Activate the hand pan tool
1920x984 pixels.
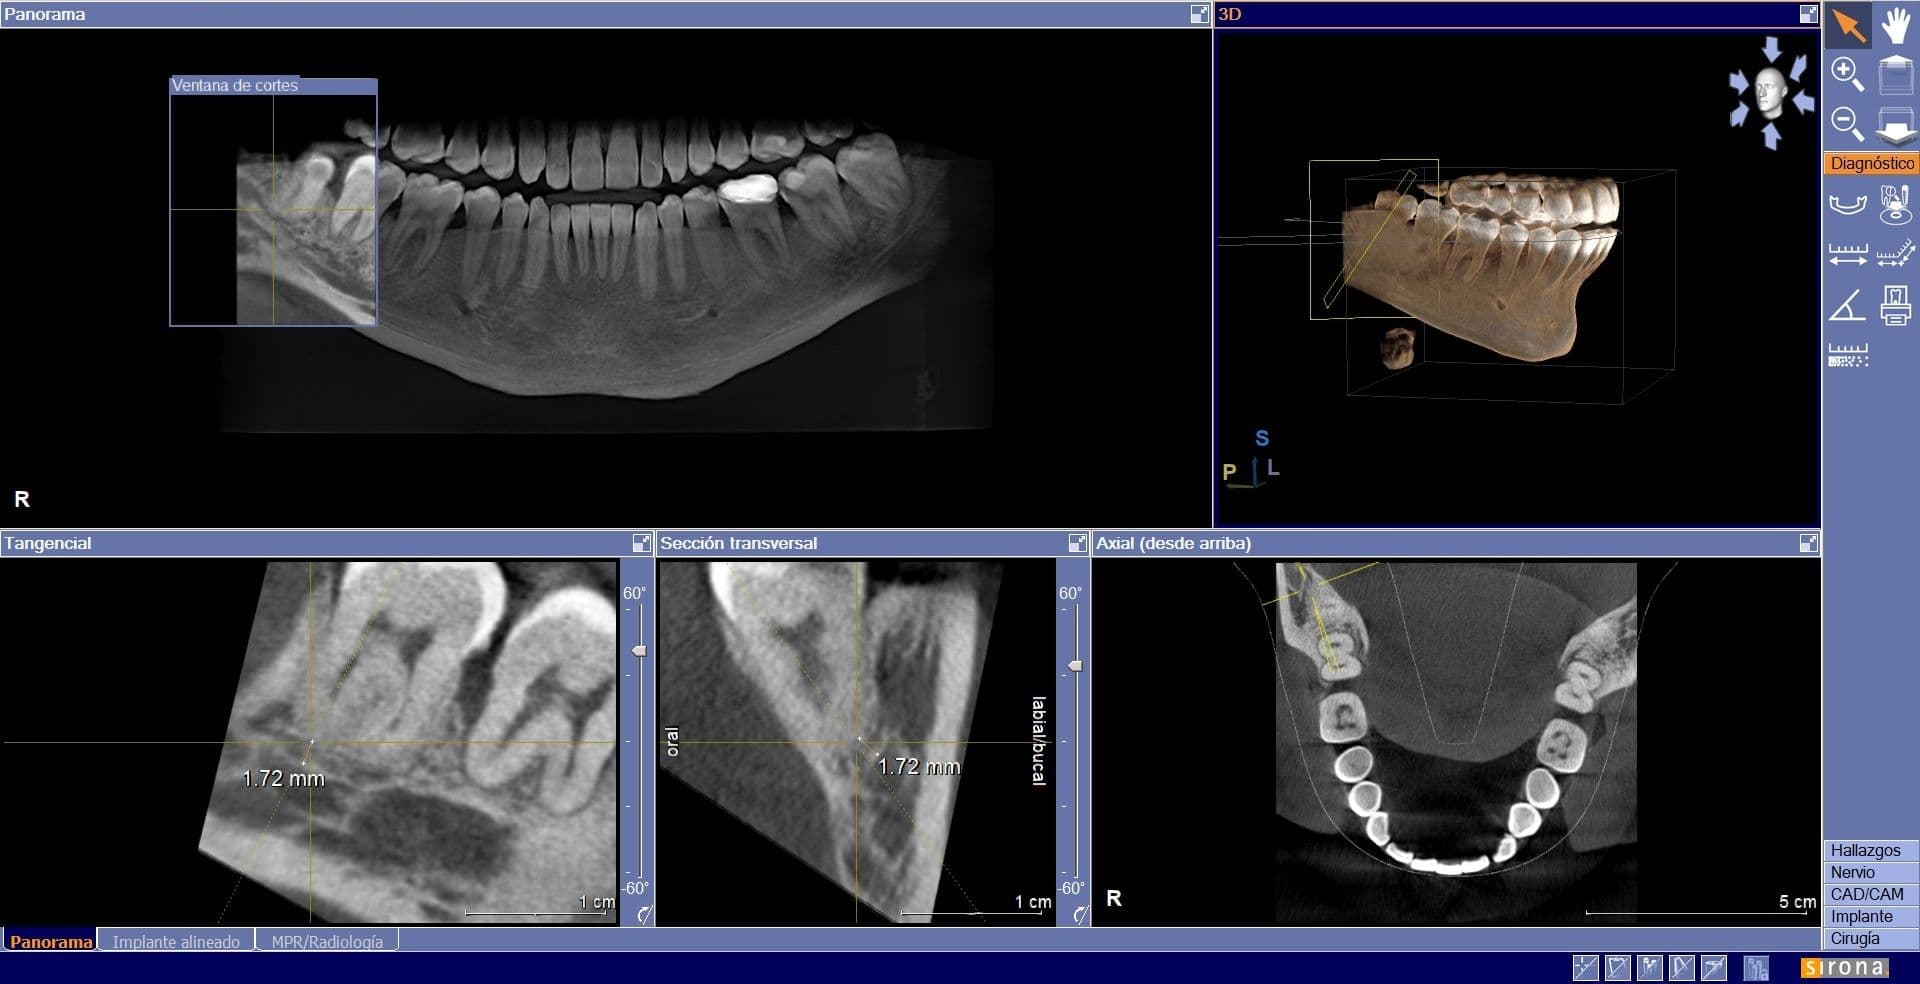[1895, 26]
